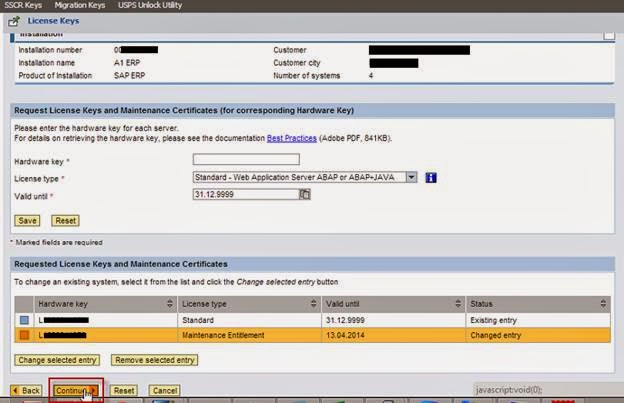
Task: Sort table by Status column
Action: (603, 304)
